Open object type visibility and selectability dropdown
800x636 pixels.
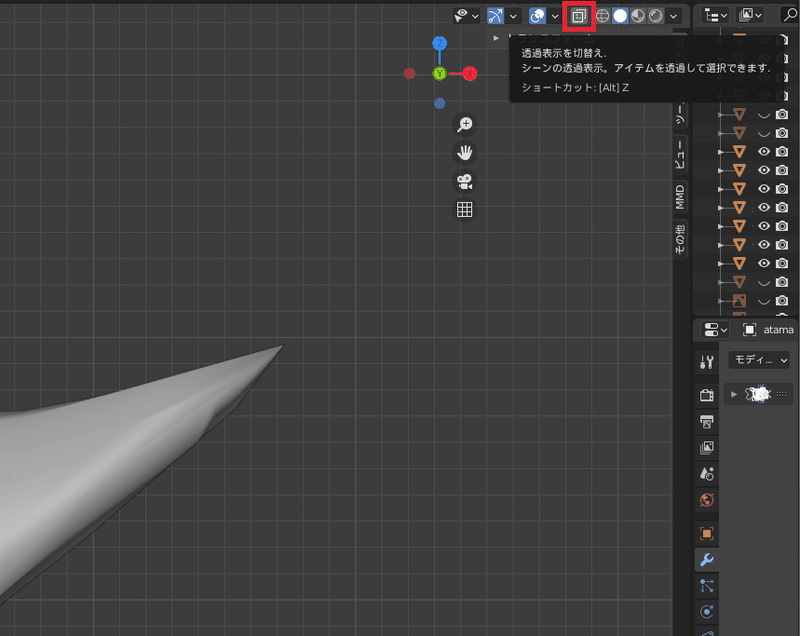click(466, 16)
